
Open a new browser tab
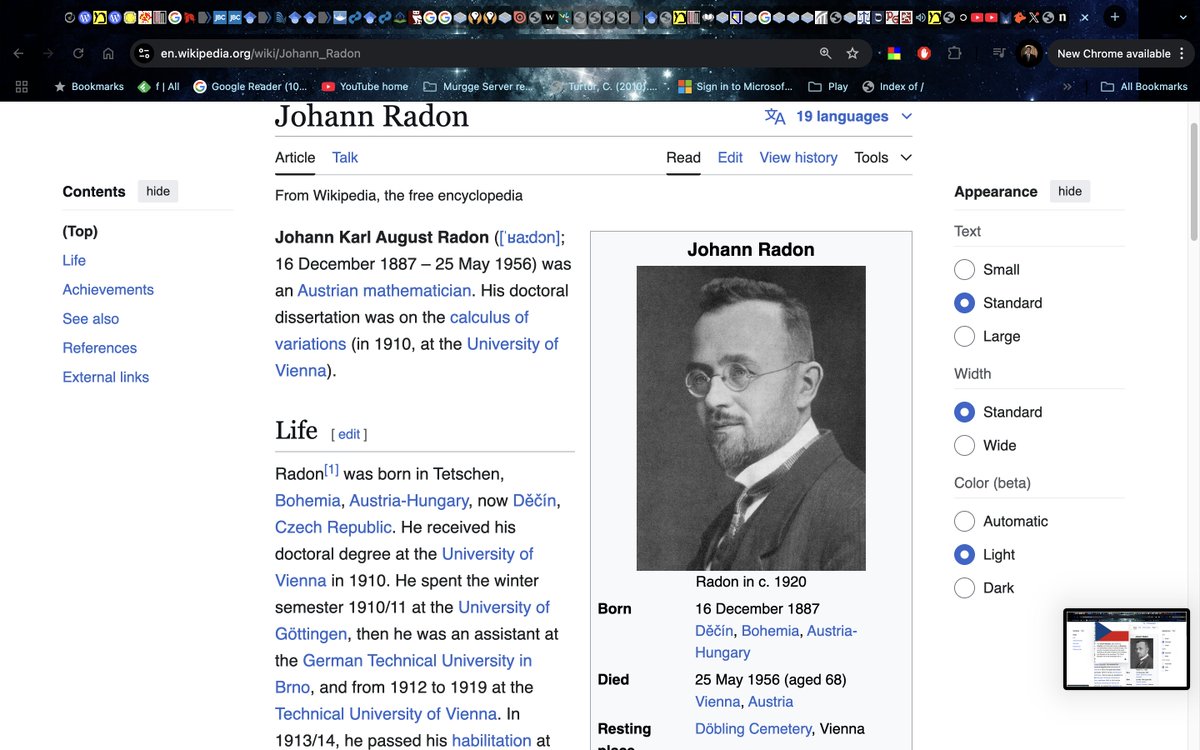1115,17
